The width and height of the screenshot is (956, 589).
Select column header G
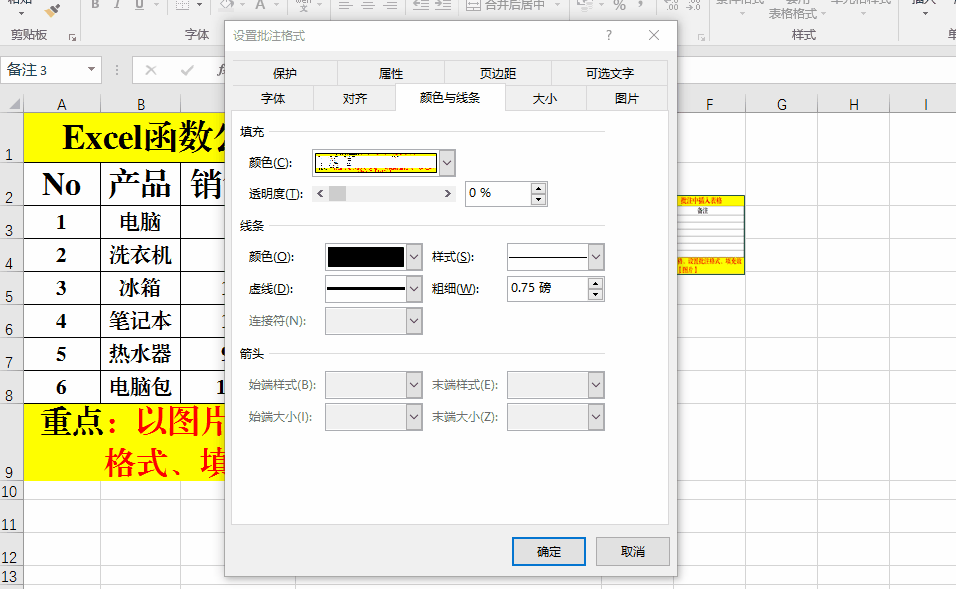click(x=782, y=104)
